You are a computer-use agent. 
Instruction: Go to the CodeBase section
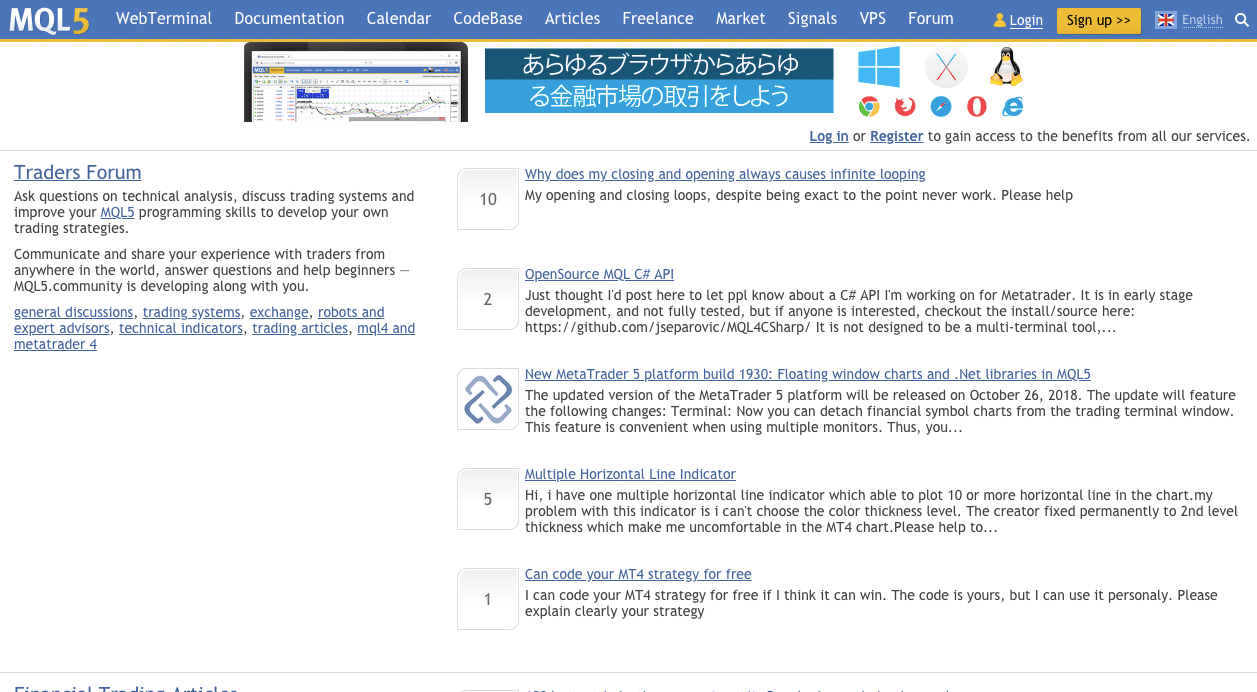(488, 19)
